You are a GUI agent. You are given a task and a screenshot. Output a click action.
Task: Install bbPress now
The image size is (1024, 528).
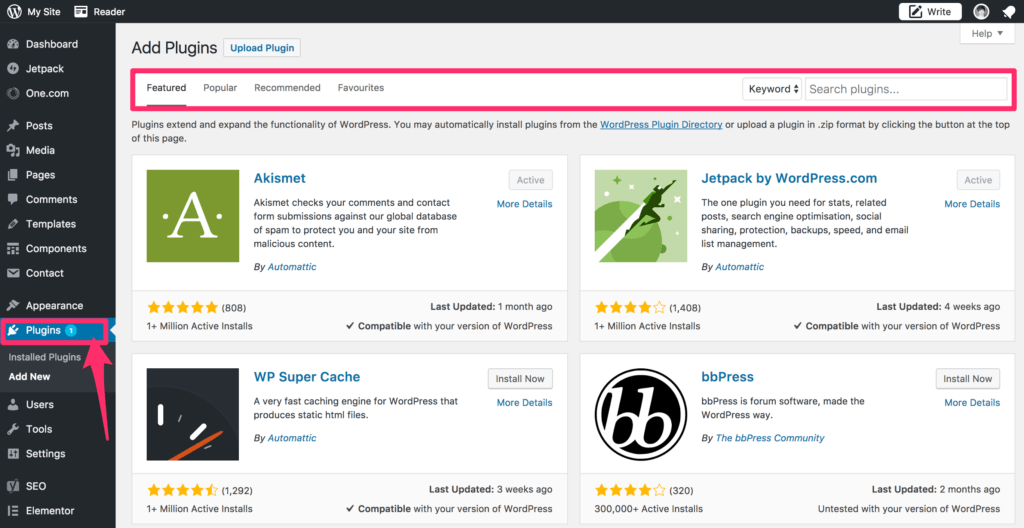click(x=968, y=378)
